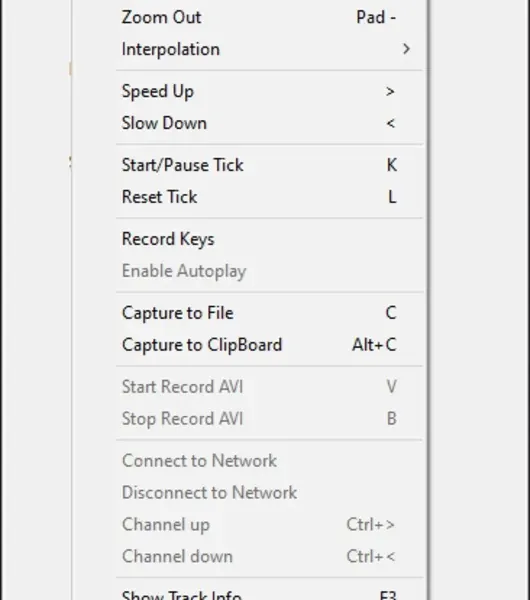Choose Speed Up from the menu

(269, 91)
